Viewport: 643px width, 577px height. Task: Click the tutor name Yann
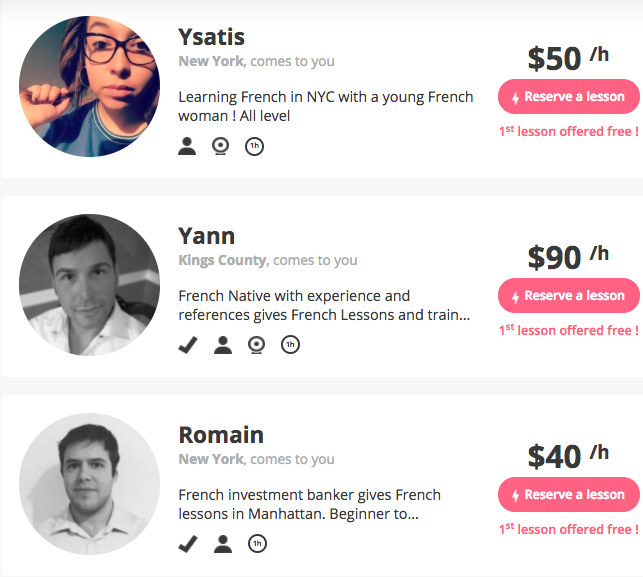tap(207, 236)
